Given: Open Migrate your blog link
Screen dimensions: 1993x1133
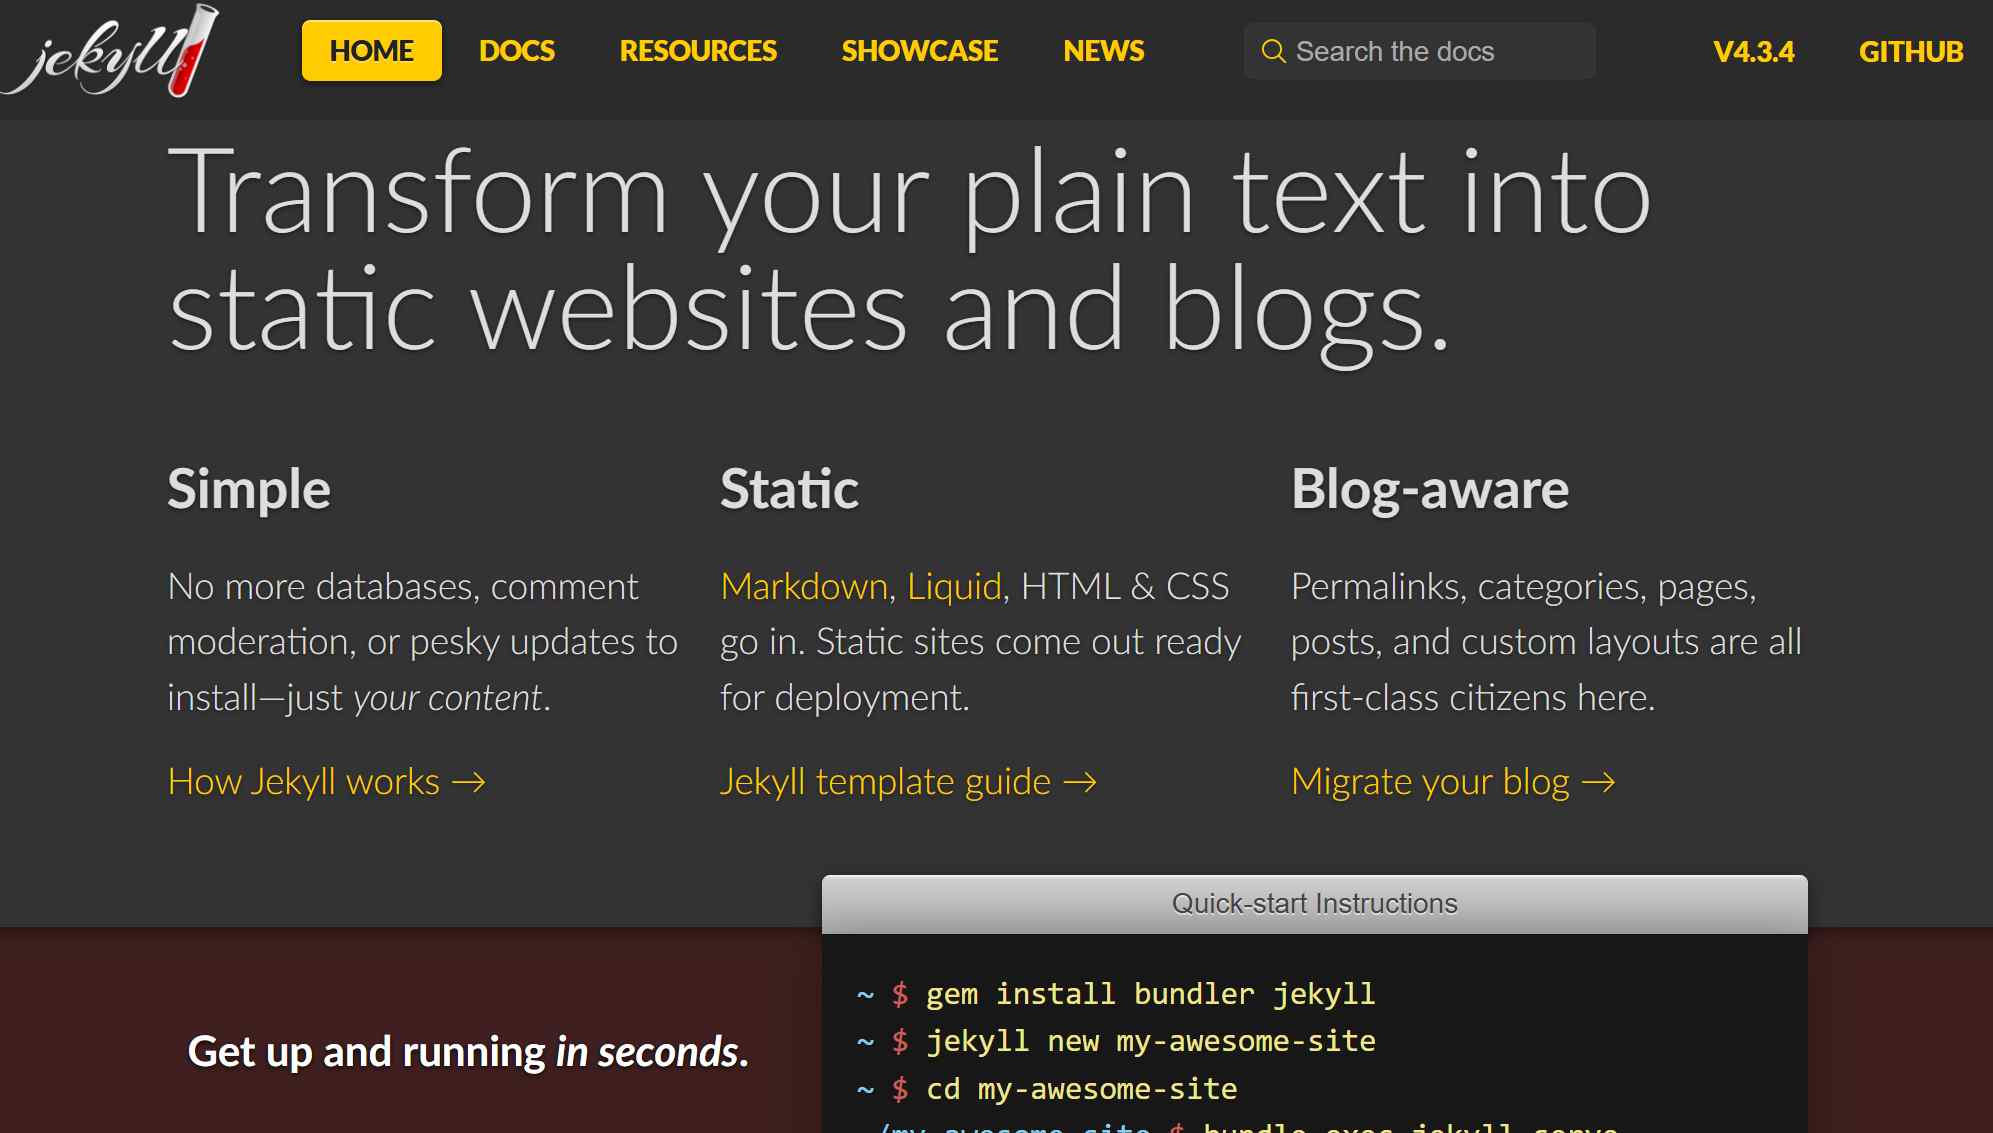Looking at the screenshot, I should [x=1453, y=782].
